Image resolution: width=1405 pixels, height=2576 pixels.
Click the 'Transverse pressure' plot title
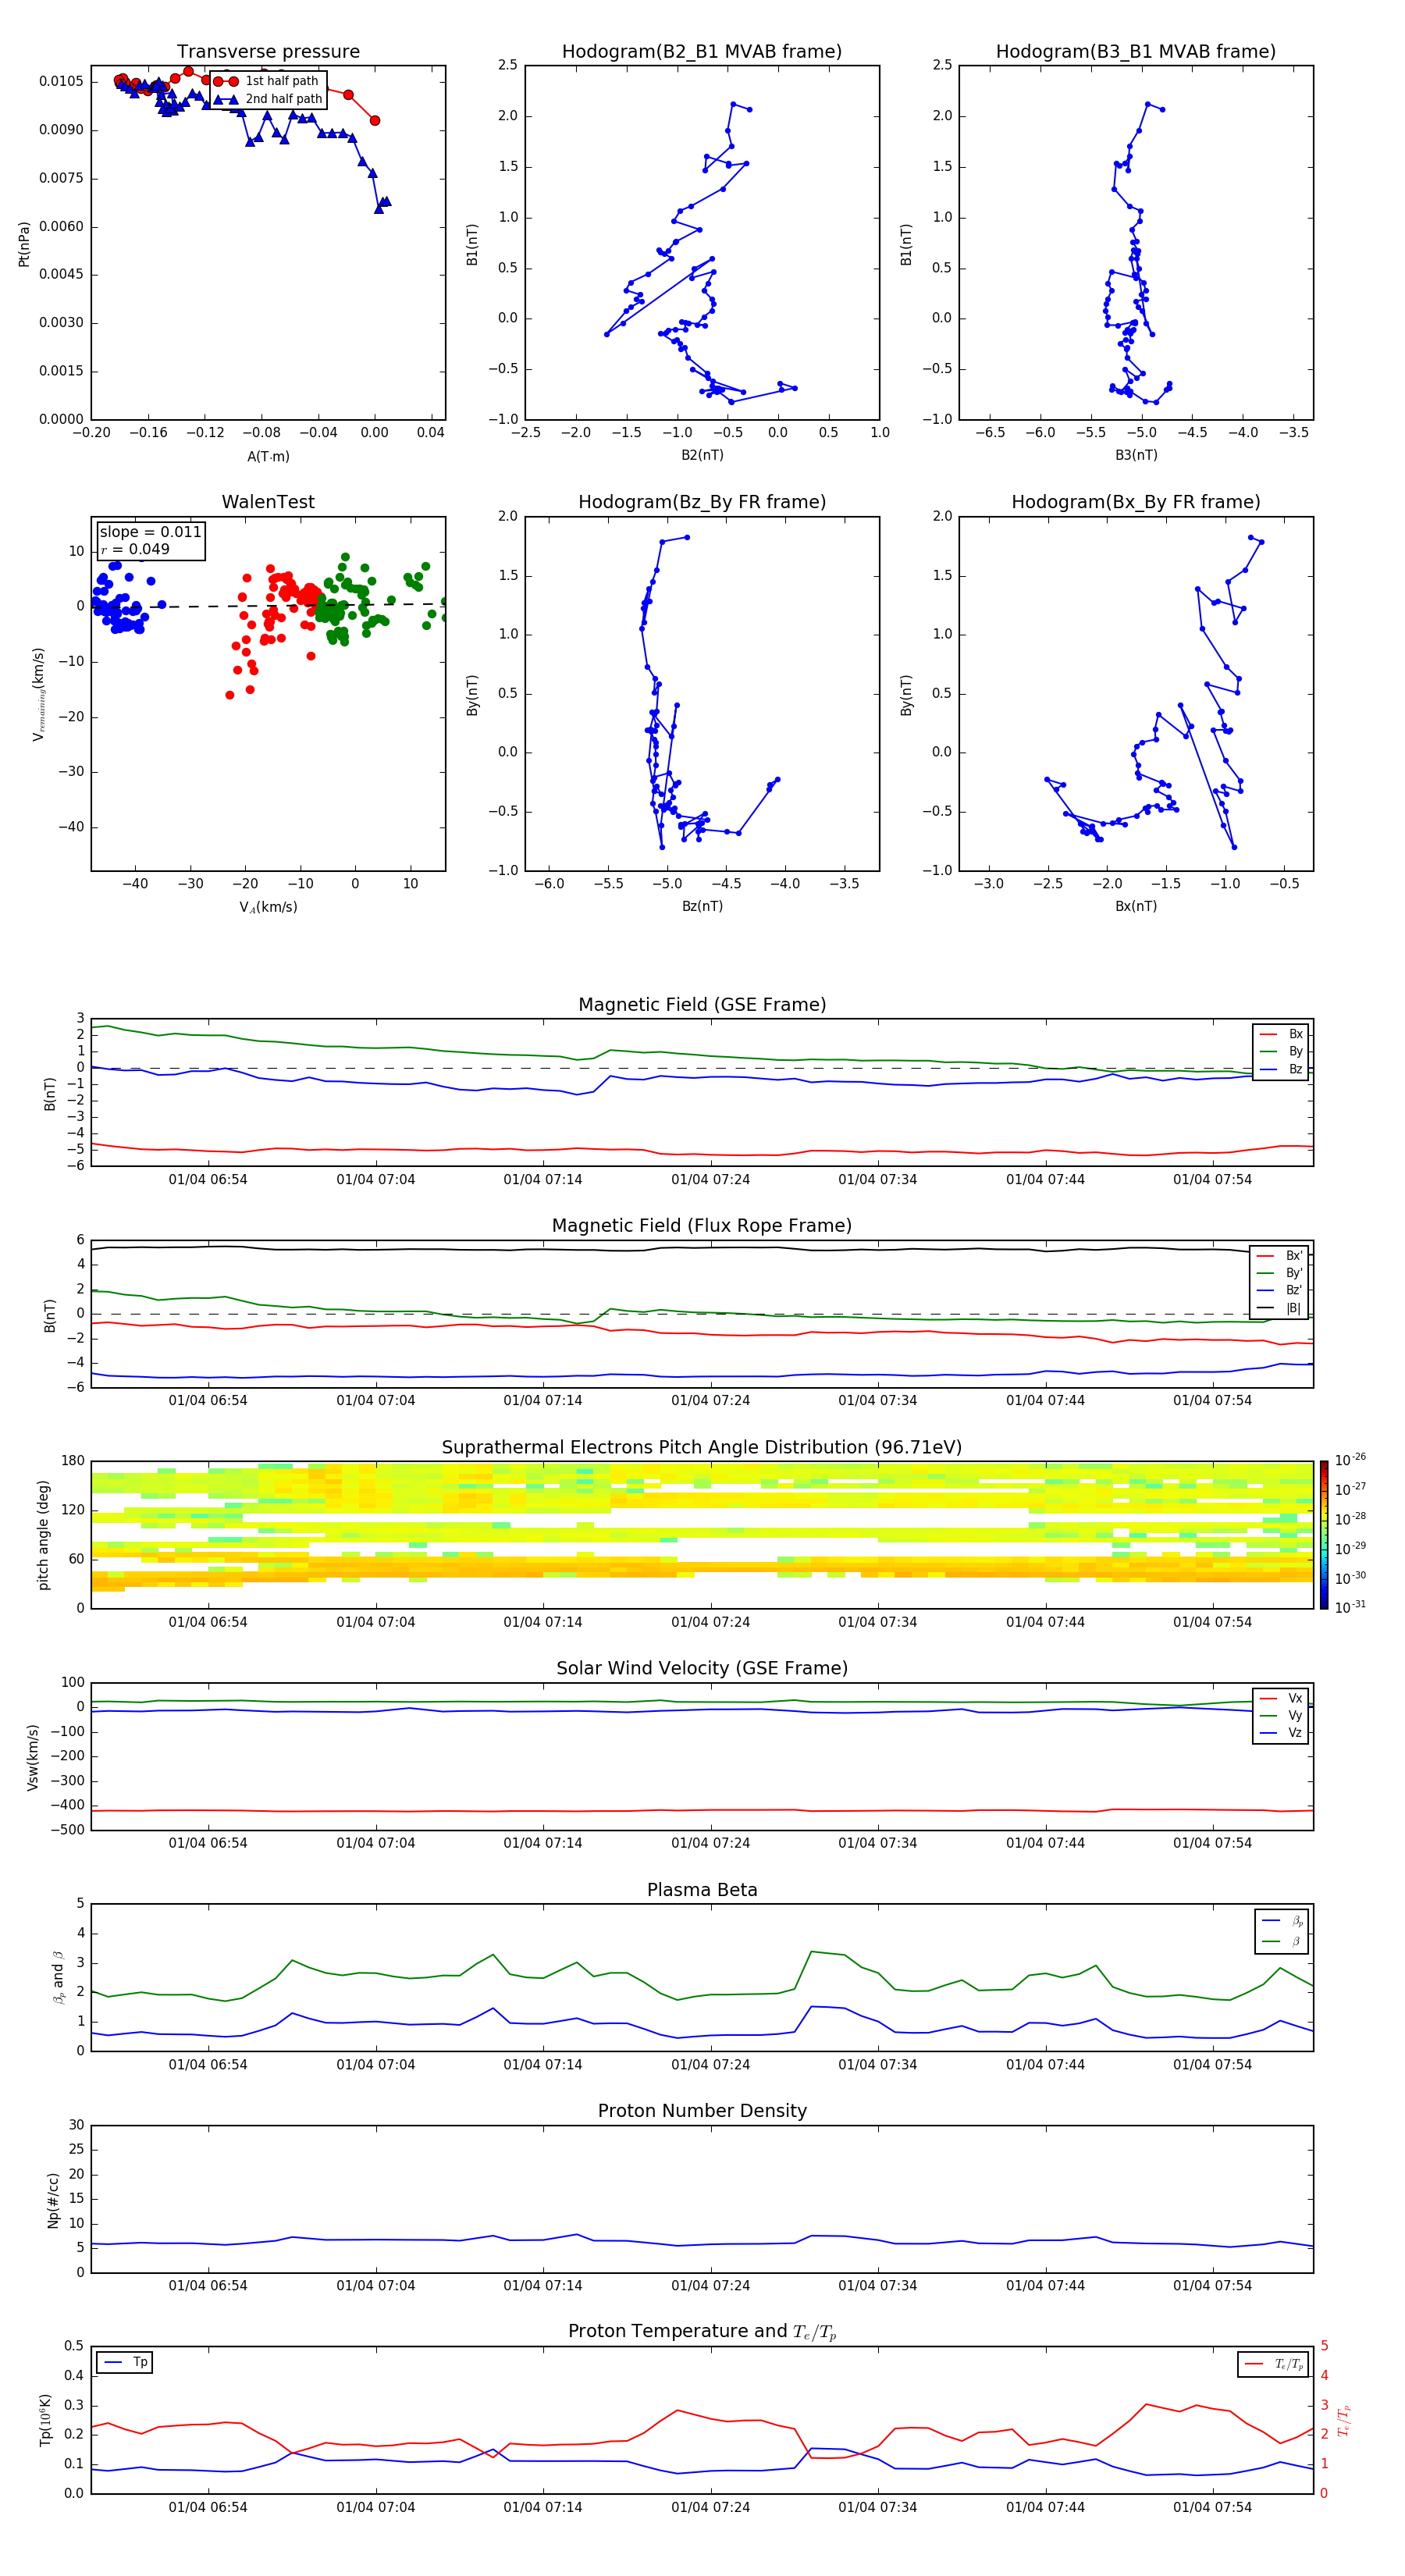pos(268,52)
